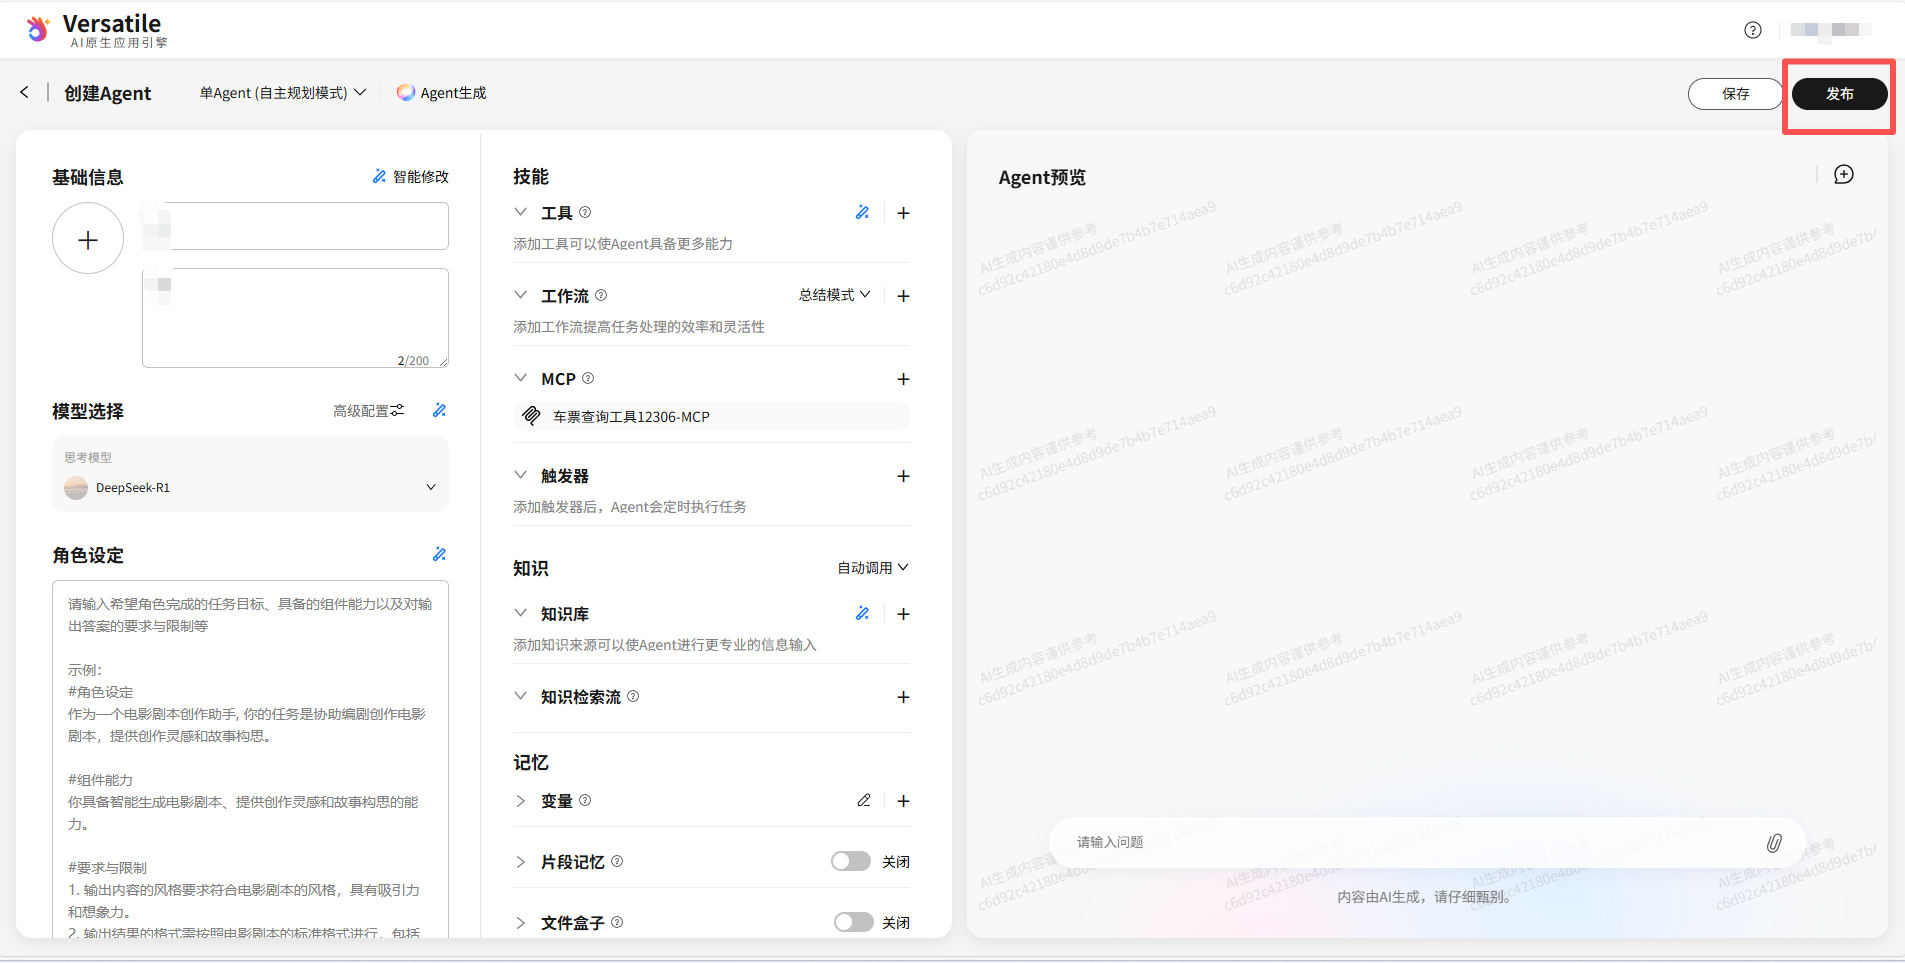Add an MCP with plus icon
Viewport: 1905px width, 963px height.
(x=903, y=379)
